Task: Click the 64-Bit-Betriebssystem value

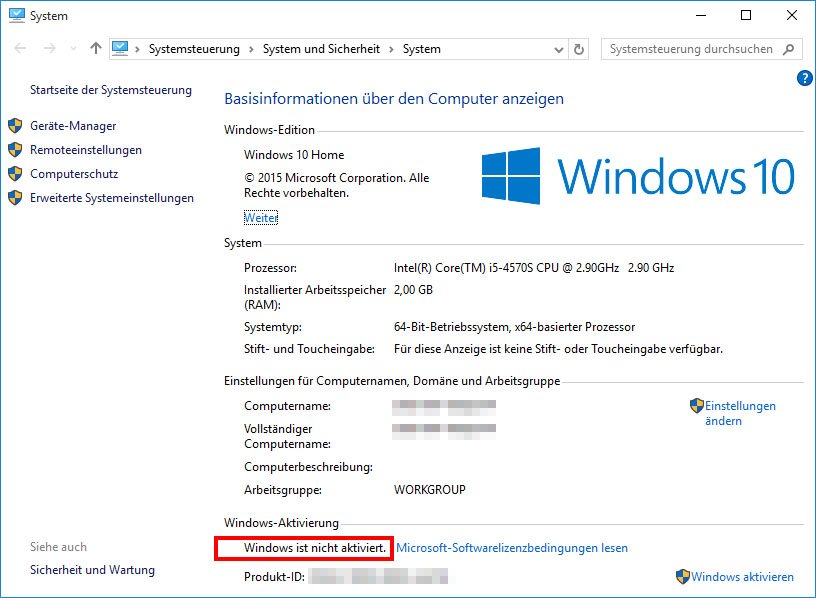Action: click(514, 327)
